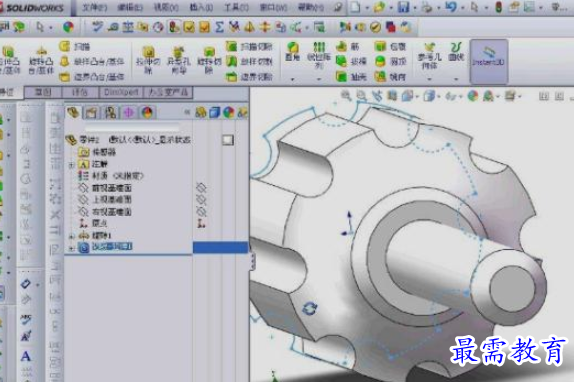Click the Revolved Boss 旋转凸台/基体 button
The height and width of the screenshot is (382, 574).
(x=41, y=60)
